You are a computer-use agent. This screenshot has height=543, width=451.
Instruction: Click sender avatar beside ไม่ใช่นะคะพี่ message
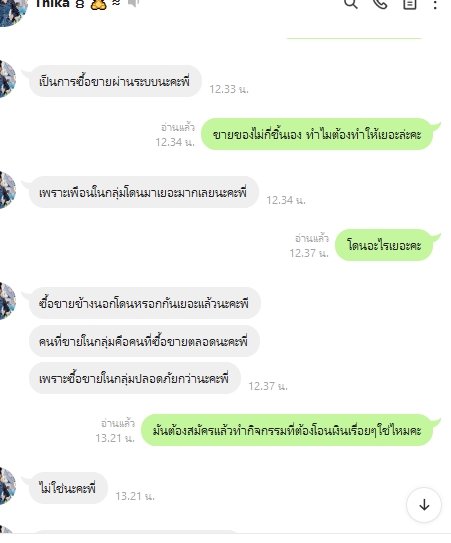(7, 486)
